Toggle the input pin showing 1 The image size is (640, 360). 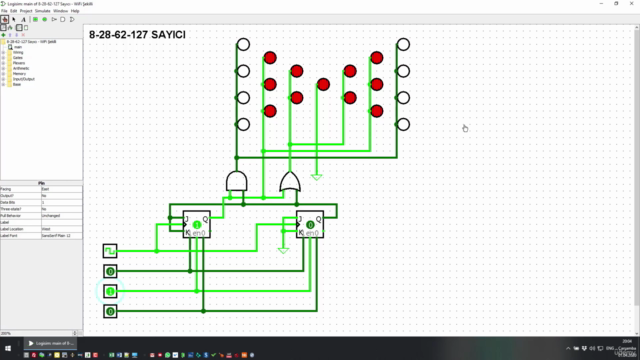pyautogui.click(x=110, y=291)
